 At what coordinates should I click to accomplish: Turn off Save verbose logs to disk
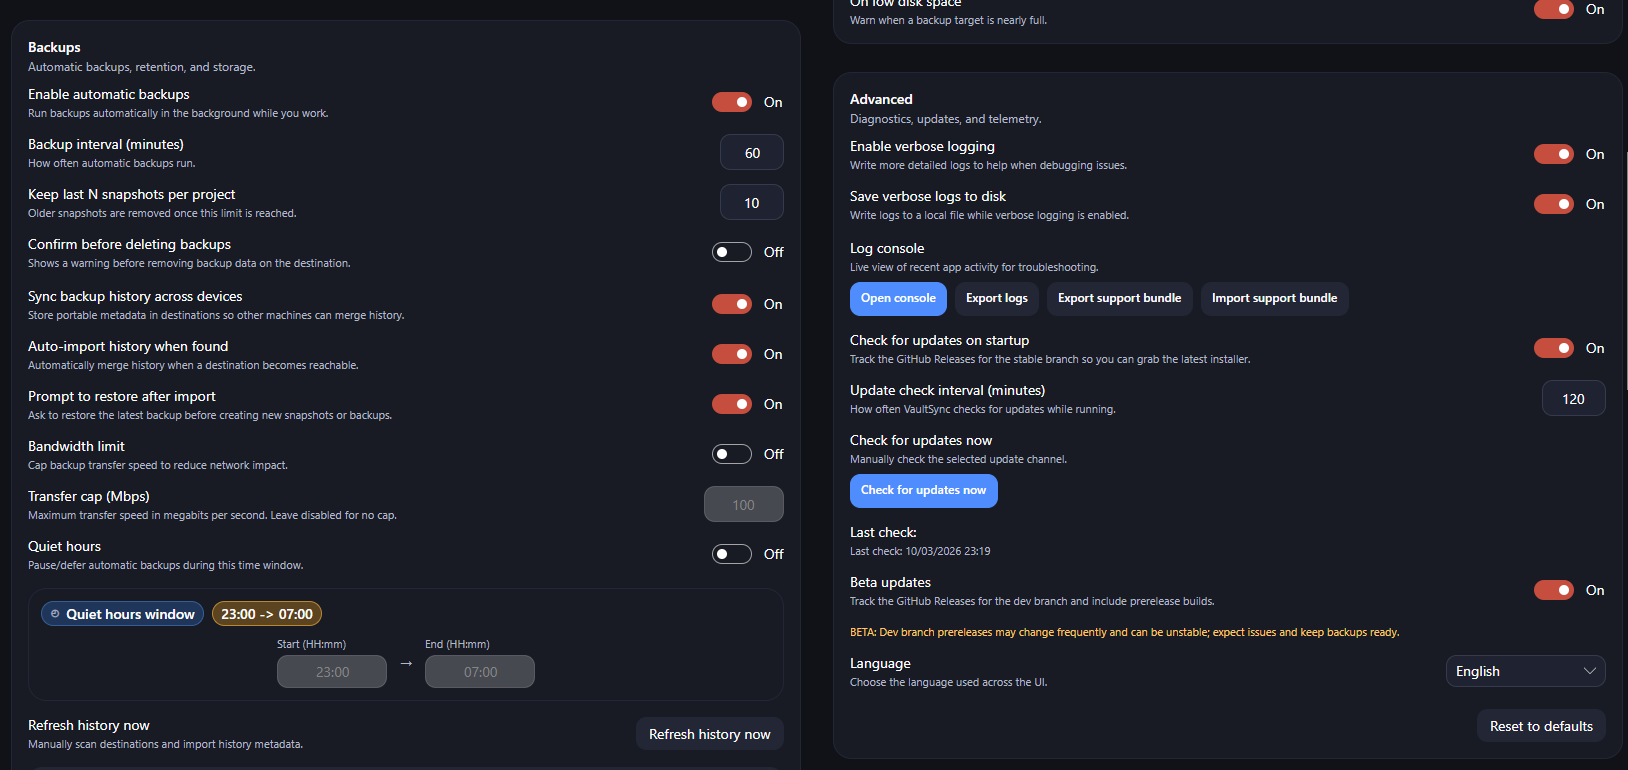[1553, 203]
